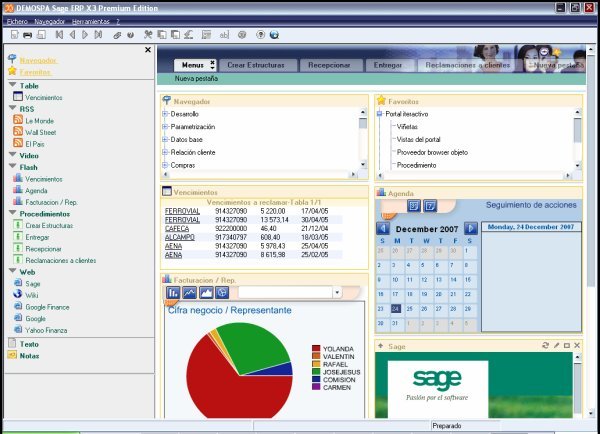Select the line chart view in Facturacion
The height and width of the screenshot is (434, 600).
pos(189,293)
